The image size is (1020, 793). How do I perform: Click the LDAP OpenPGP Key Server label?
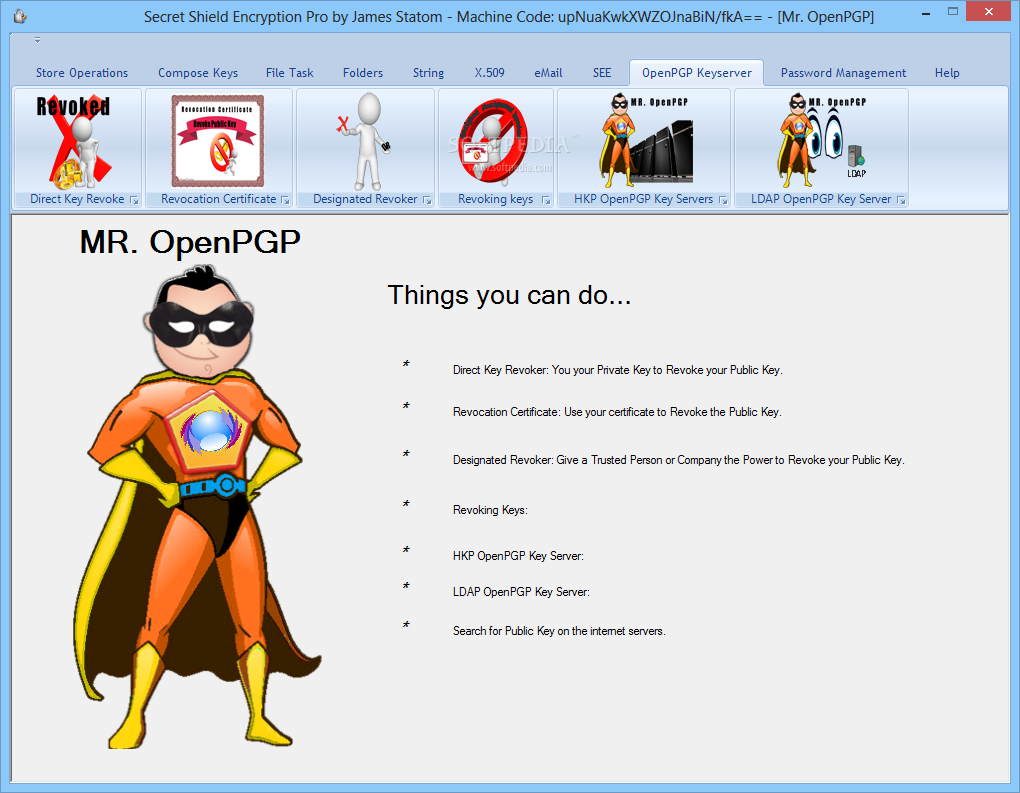coord(821,199)
